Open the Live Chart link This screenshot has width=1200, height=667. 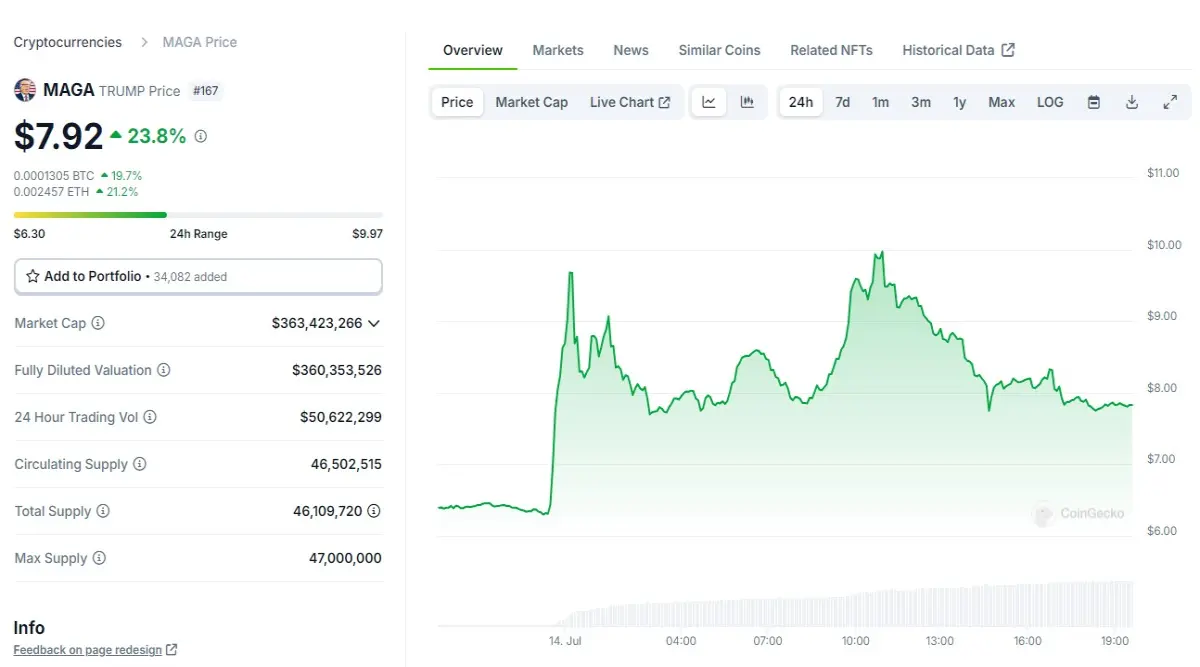tap(630, 102)
